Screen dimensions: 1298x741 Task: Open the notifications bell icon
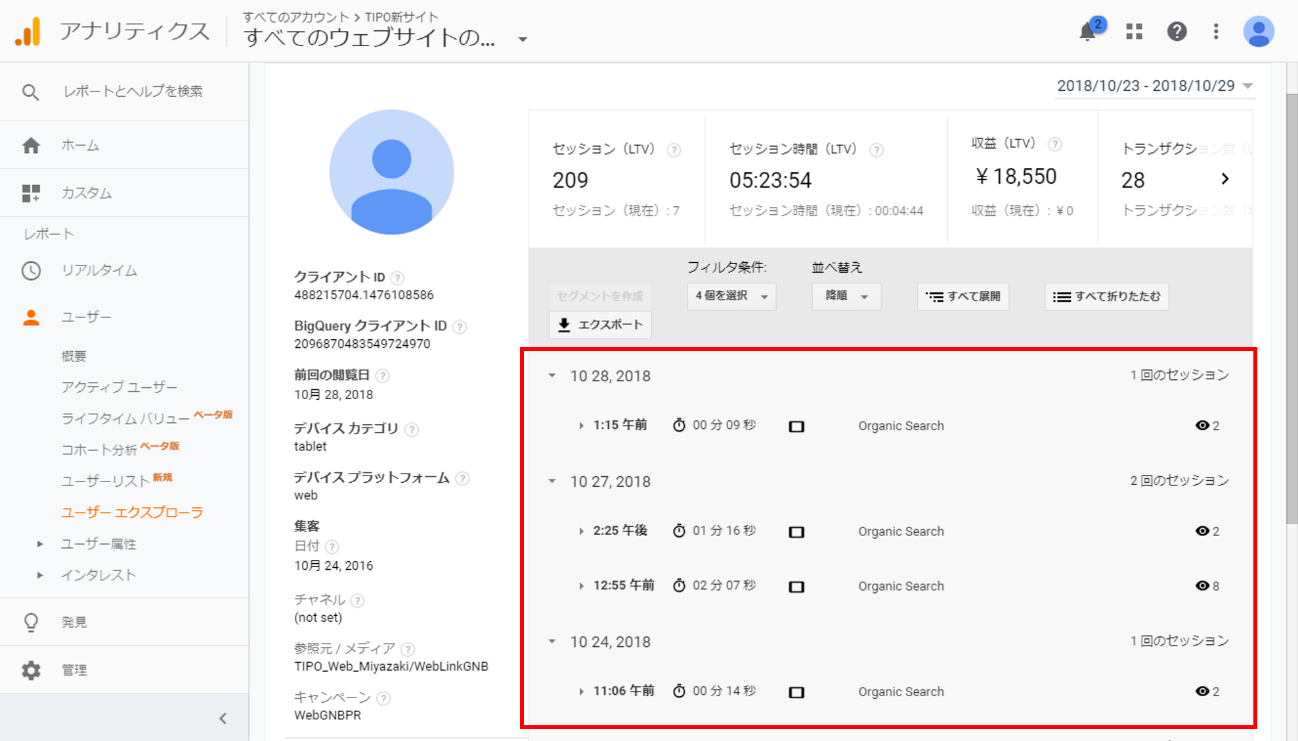1088,31
